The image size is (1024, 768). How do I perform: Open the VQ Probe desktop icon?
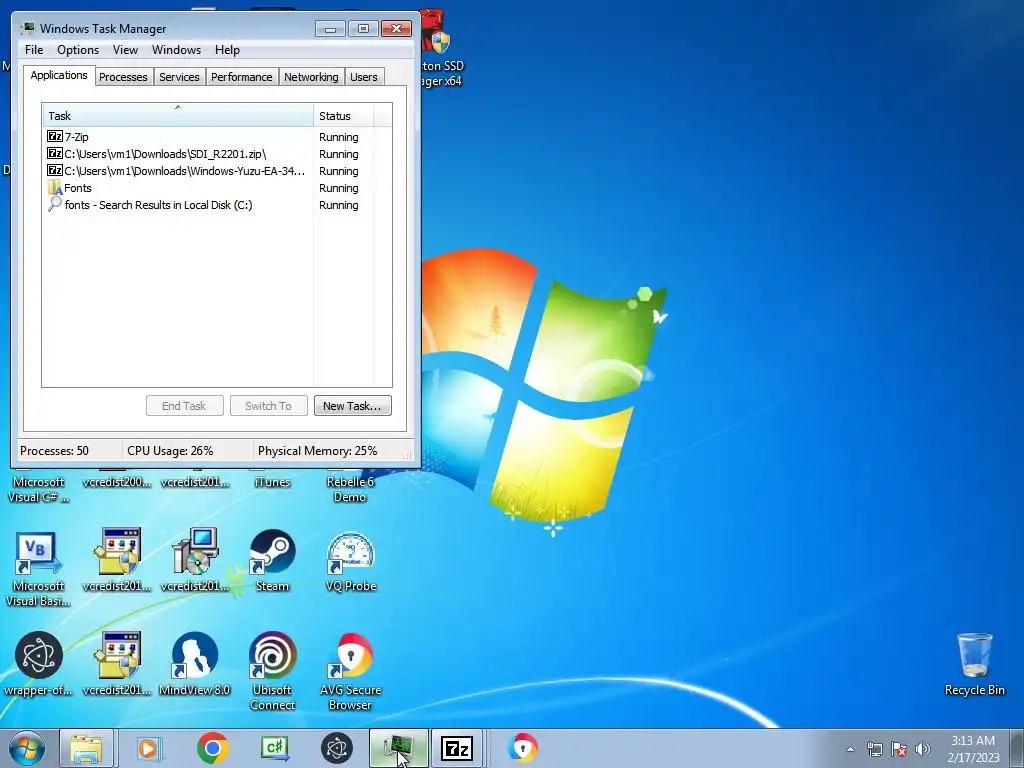[351, 560]
